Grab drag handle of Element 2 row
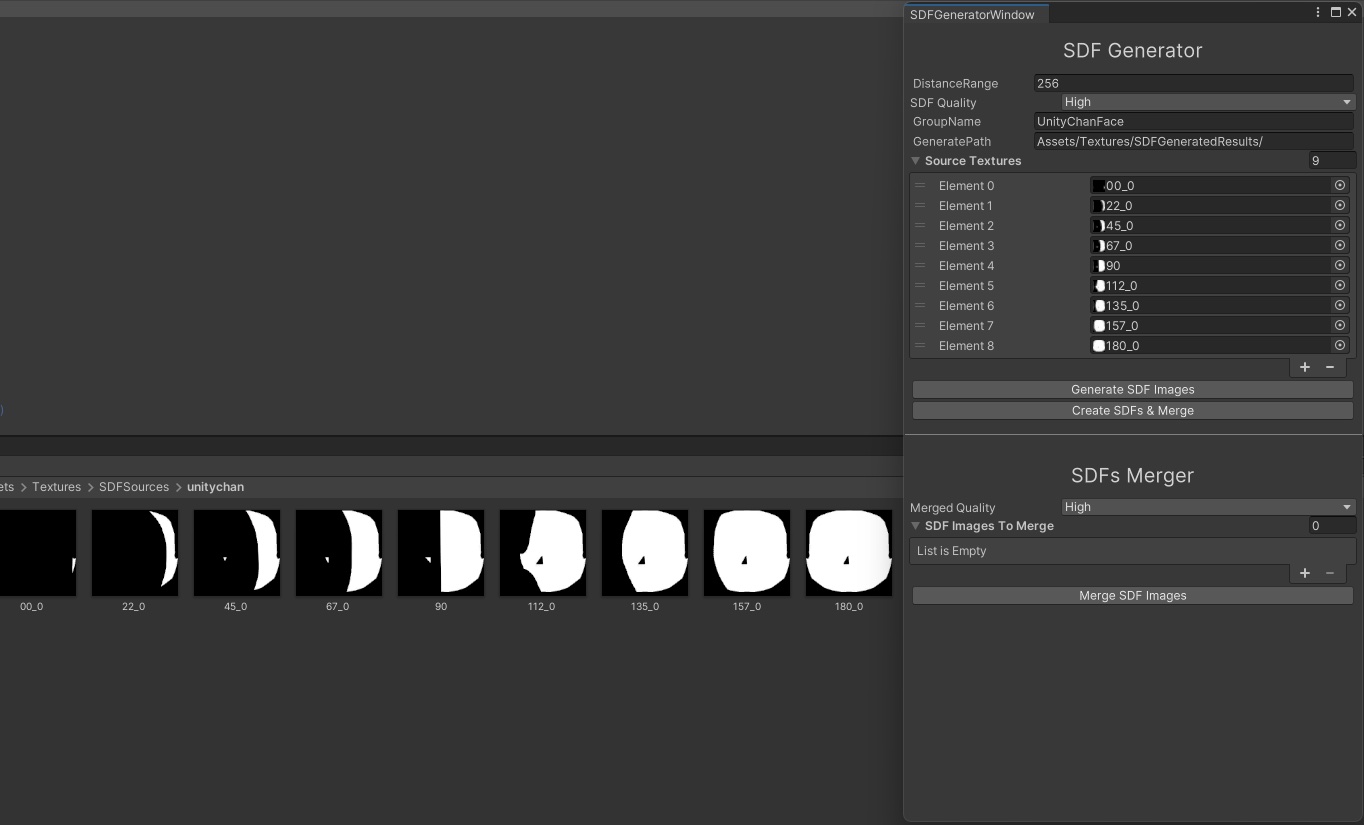The image size is (1364, 825). [920, 225]
